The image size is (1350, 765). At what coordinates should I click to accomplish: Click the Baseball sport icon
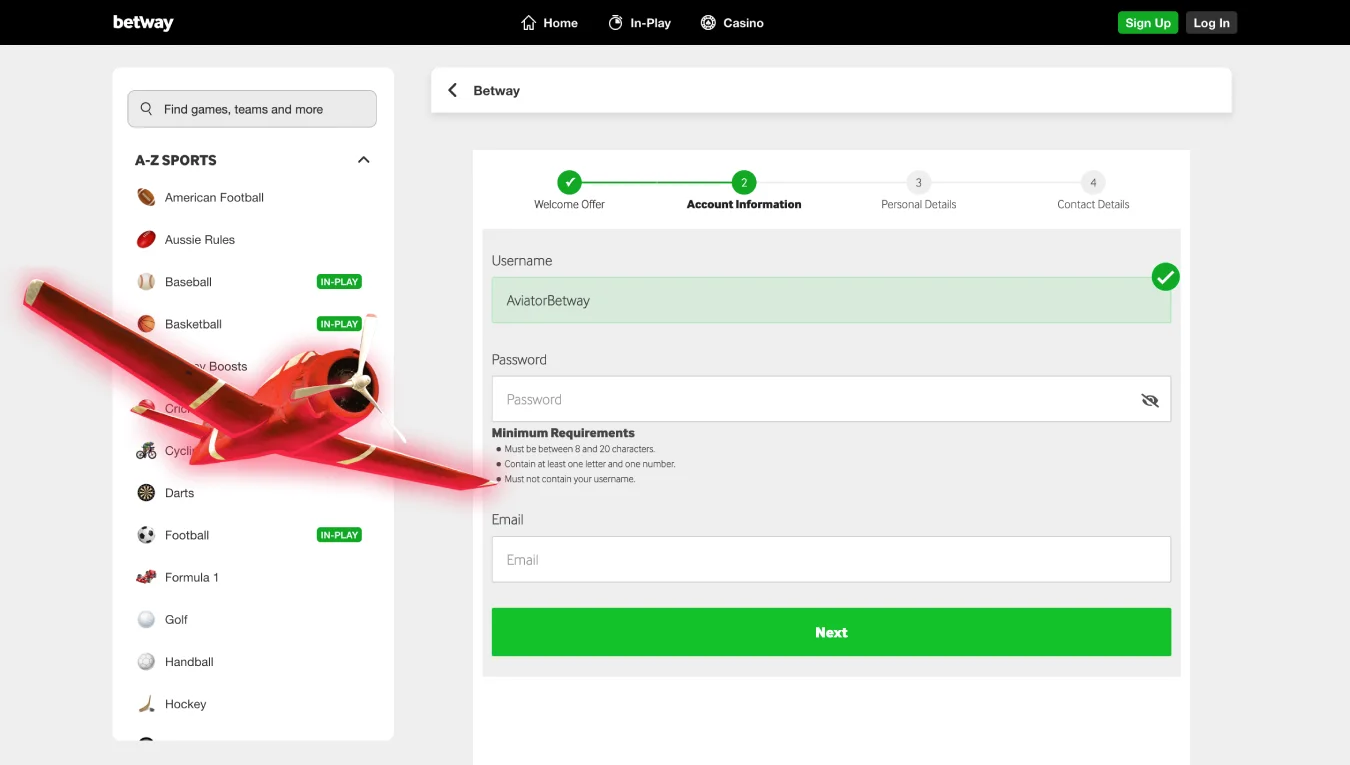point(146,282)
